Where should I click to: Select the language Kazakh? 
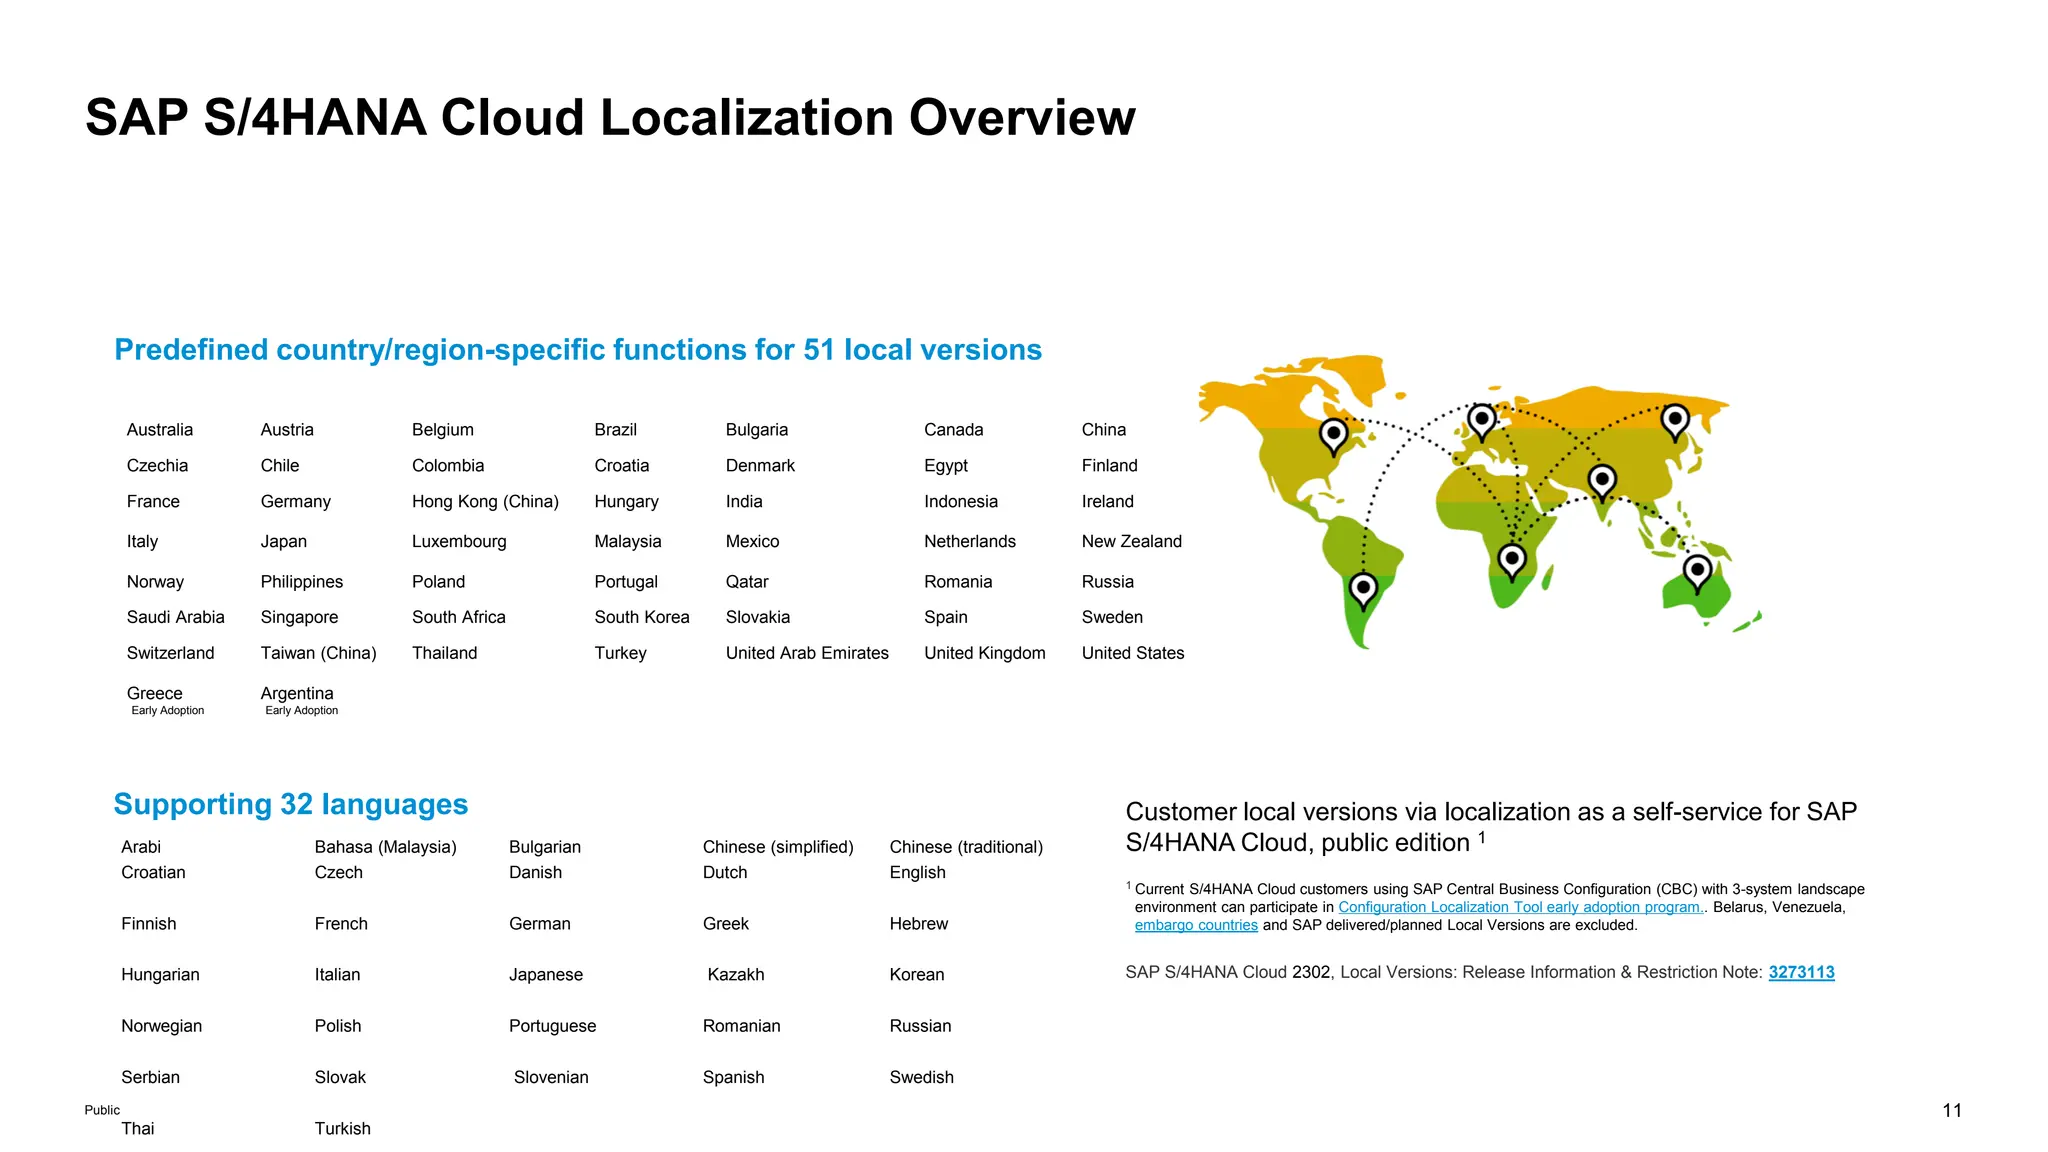pyautogui.click(x=735, y=975)
